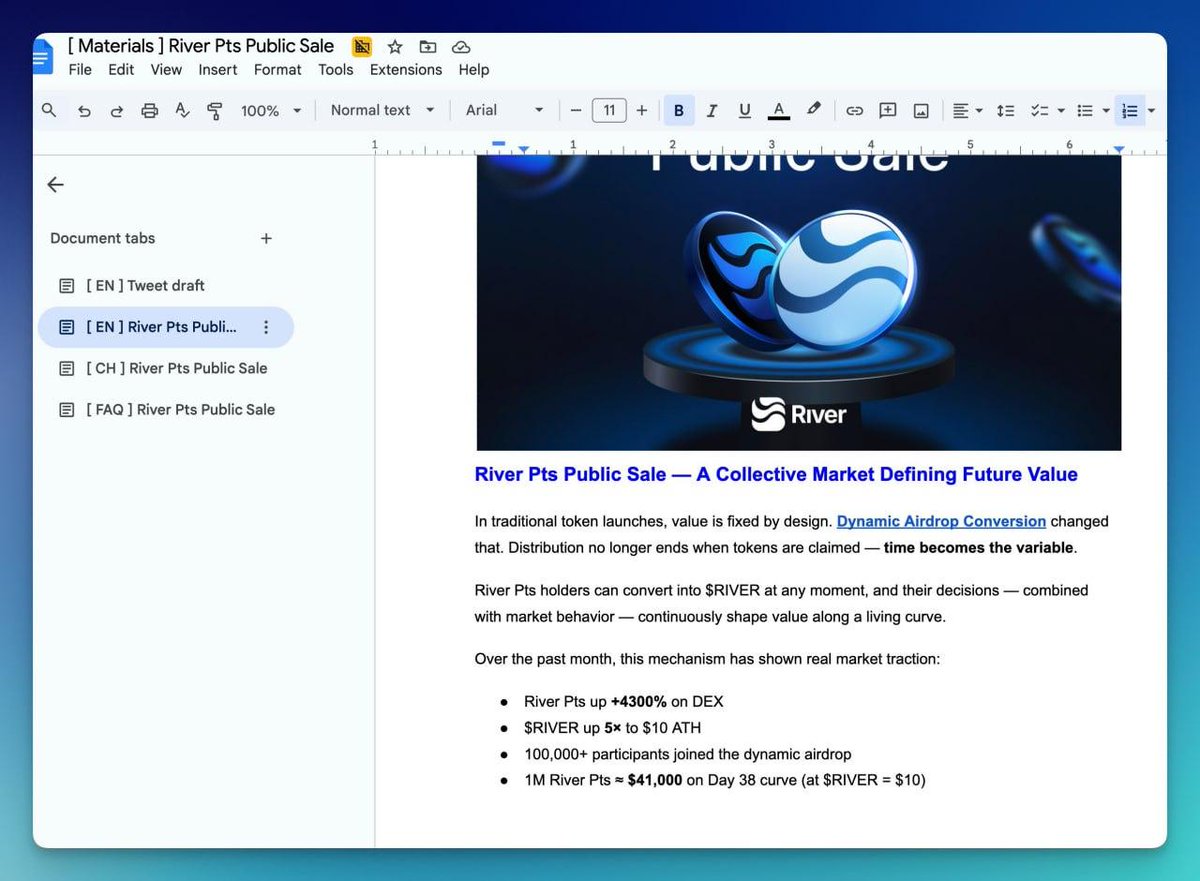Star this document with the star icon
Image resolution: width=1200 pixels, height=881 pixels.
pos(395,47)
